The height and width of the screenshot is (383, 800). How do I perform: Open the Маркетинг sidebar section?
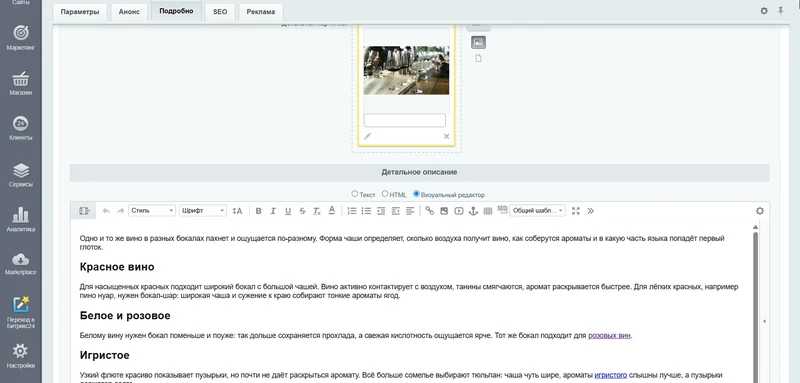click(20, 37)
